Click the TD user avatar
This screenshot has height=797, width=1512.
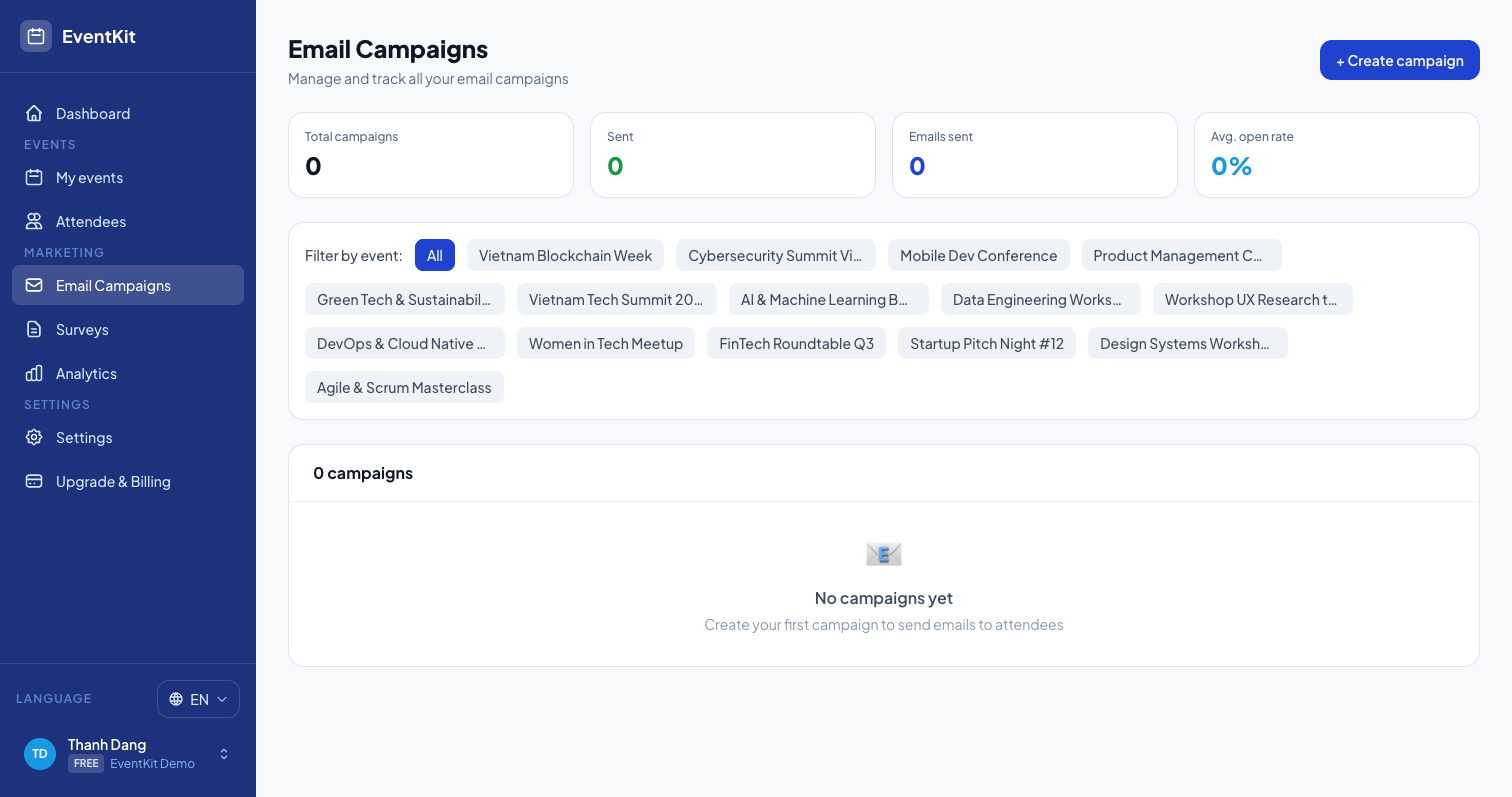[40, 754]
